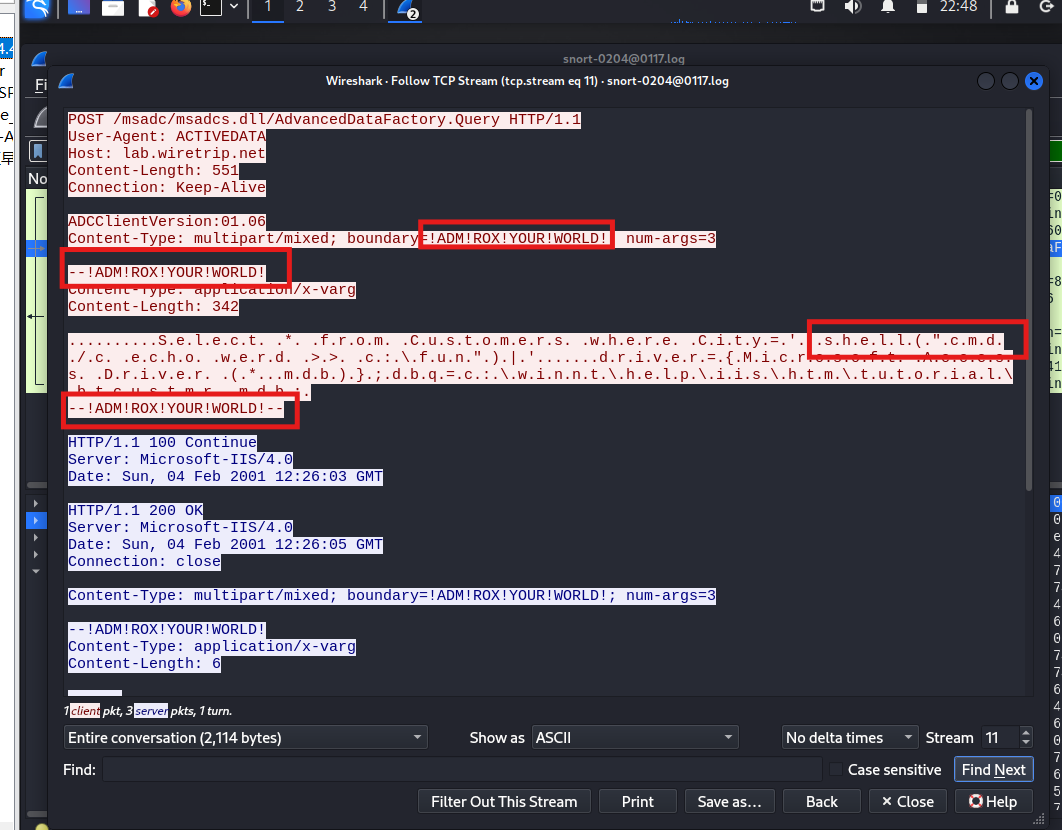Open the display settings tray icon

click(x=817, y=7)
